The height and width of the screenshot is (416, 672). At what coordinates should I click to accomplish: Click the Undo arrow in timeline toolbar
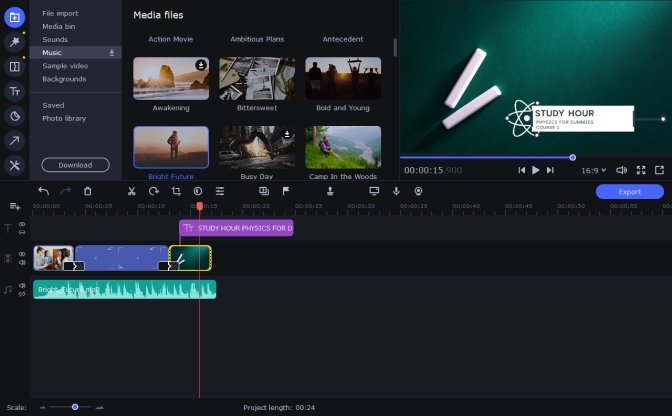43,191
